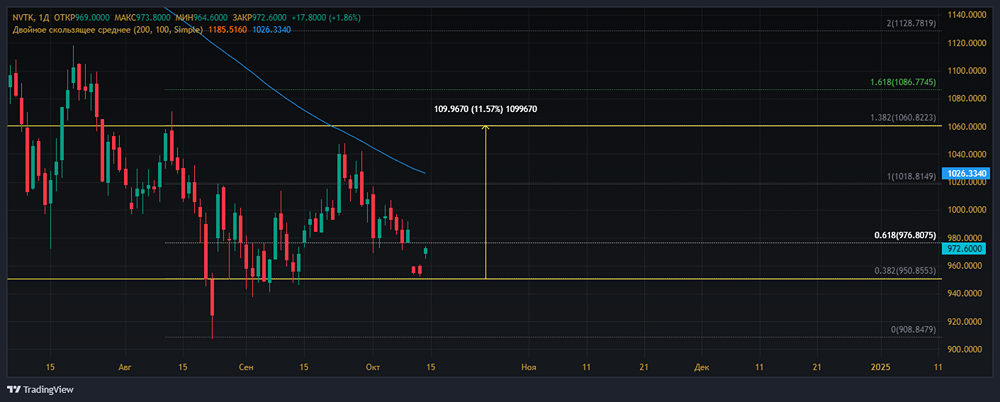Click the 1040.0000 price axis label

coord(967,154)
